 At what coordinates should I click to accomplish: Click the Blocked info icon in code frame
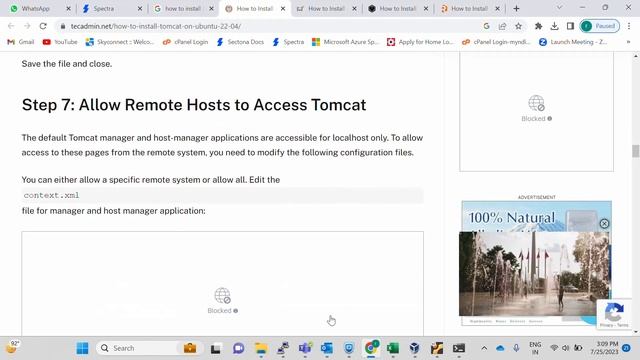(x=236, y=311)
